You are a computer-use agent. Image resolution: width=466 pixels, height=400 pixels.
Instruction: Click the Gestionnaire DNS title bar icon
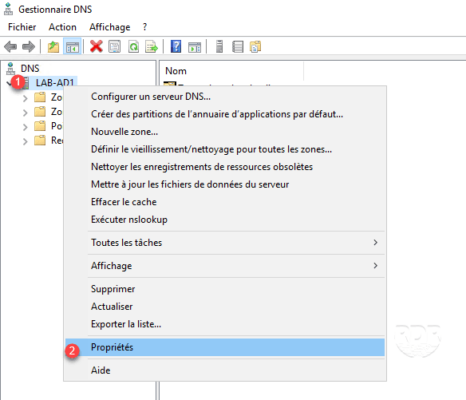point(8,9)
